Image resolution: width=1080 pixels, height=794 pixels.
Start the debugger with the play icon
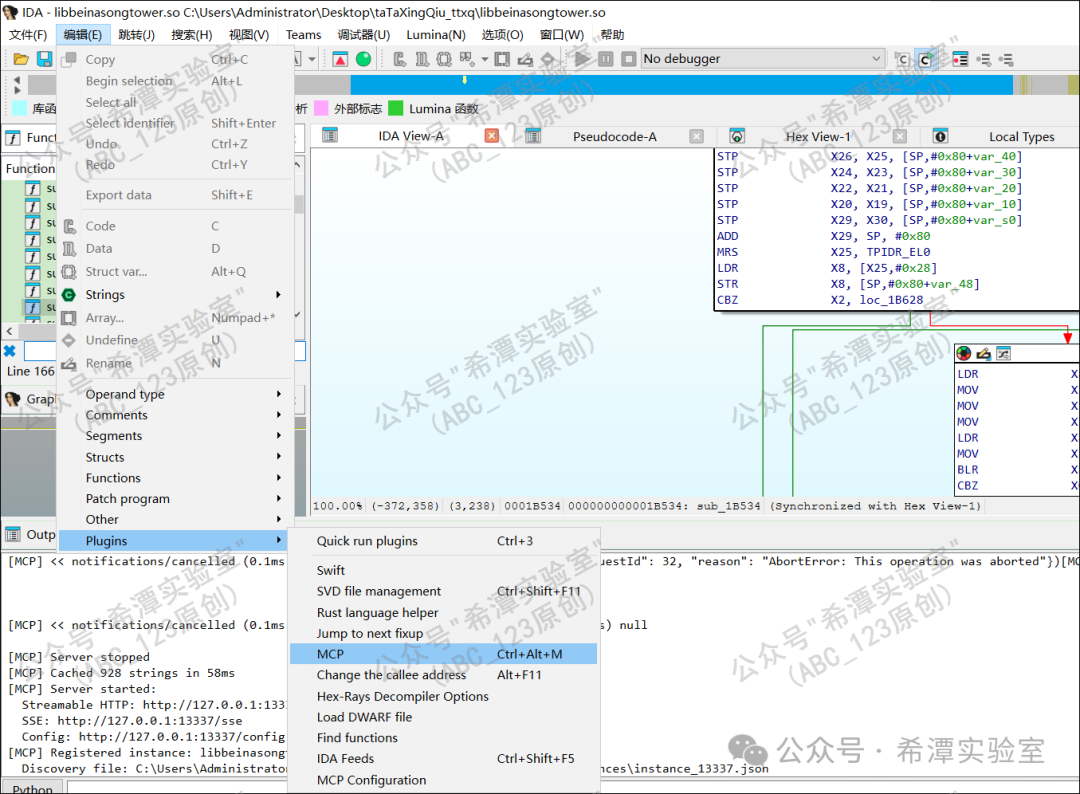tap(582, 58)
